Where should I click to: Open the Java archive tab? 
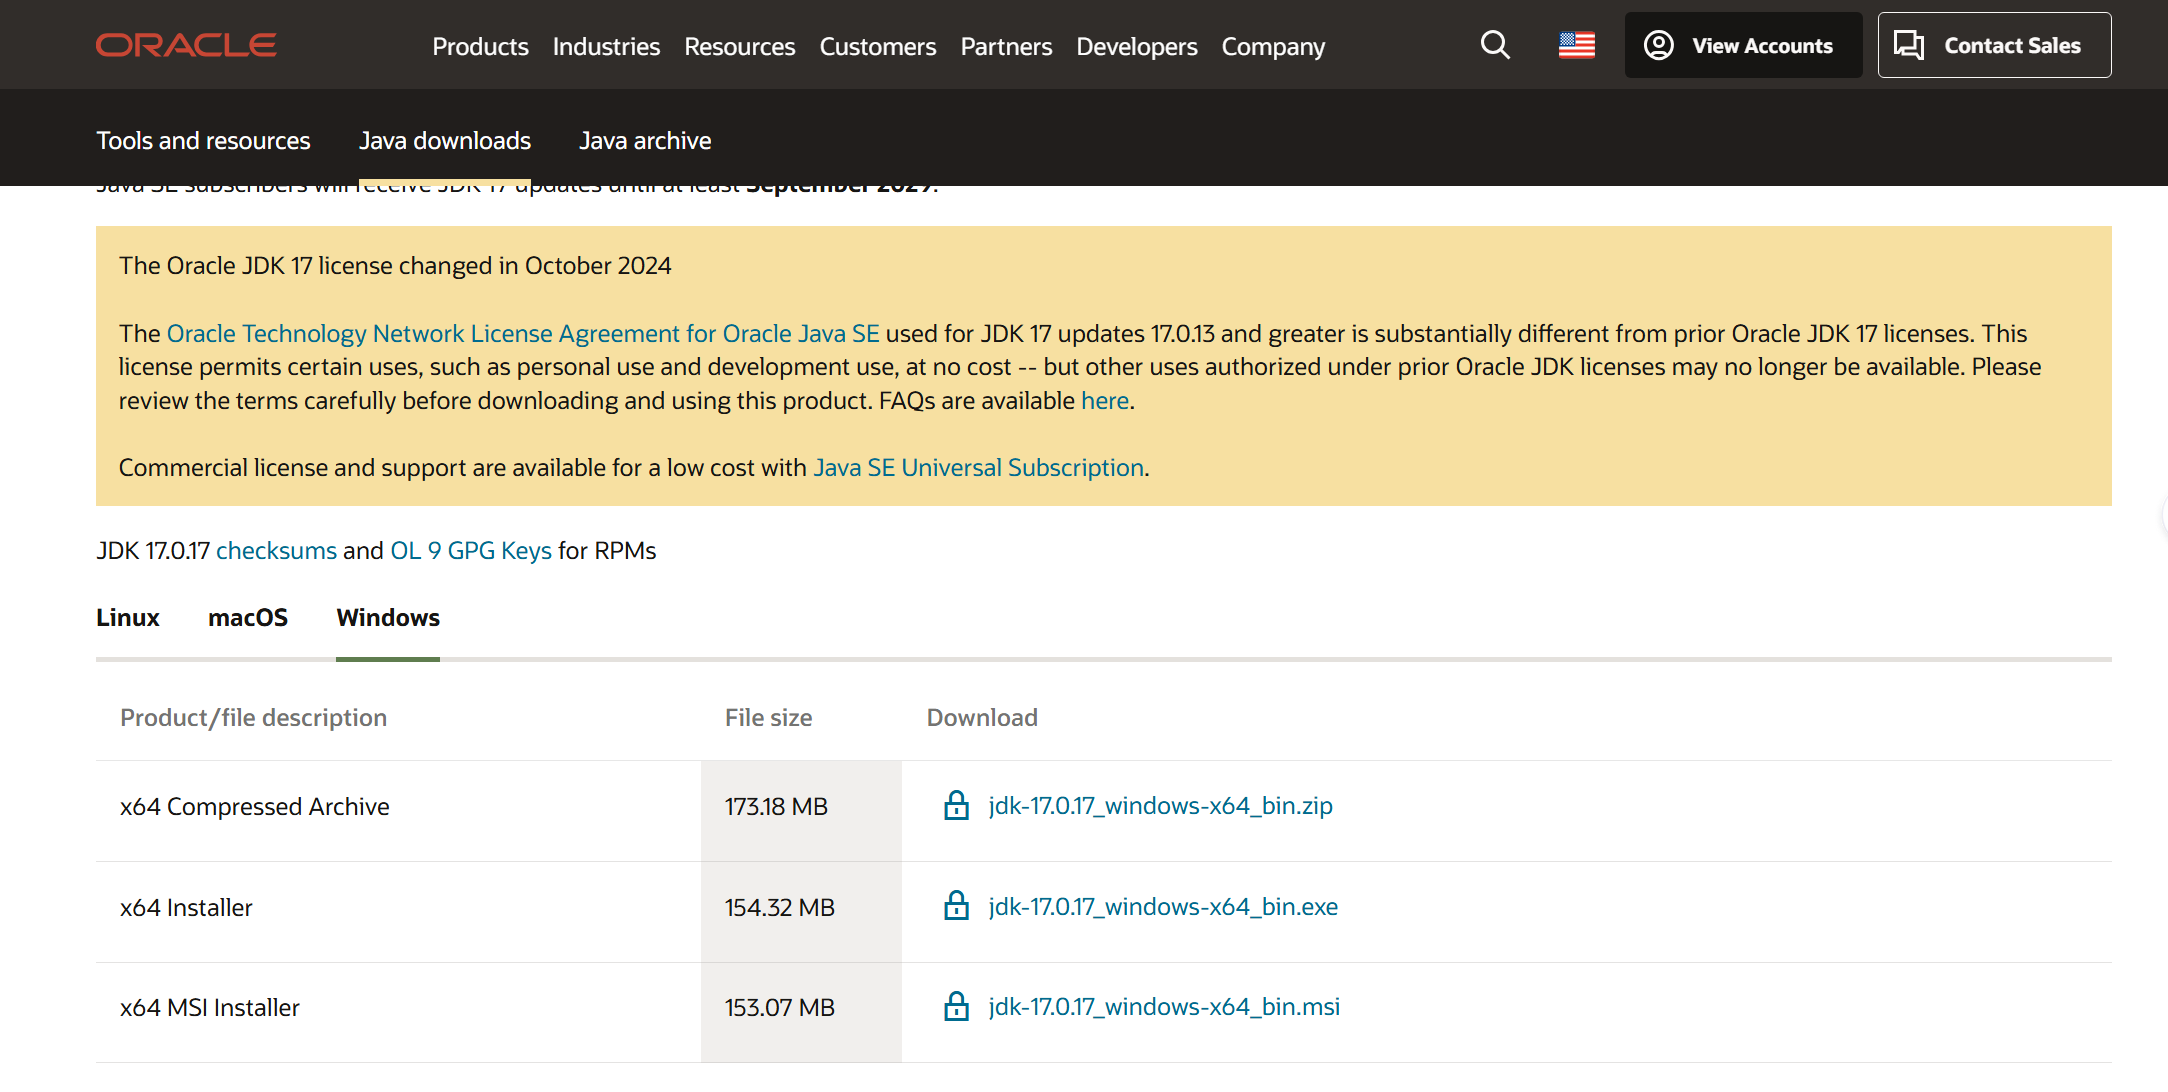click(x=645, y=141)
